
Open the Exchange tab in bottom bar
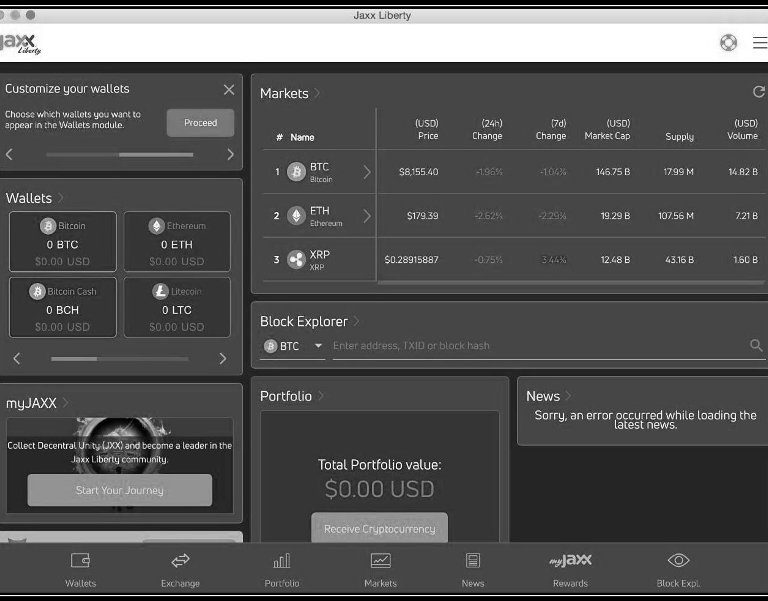pyautogui.click(x=180, y=570)
